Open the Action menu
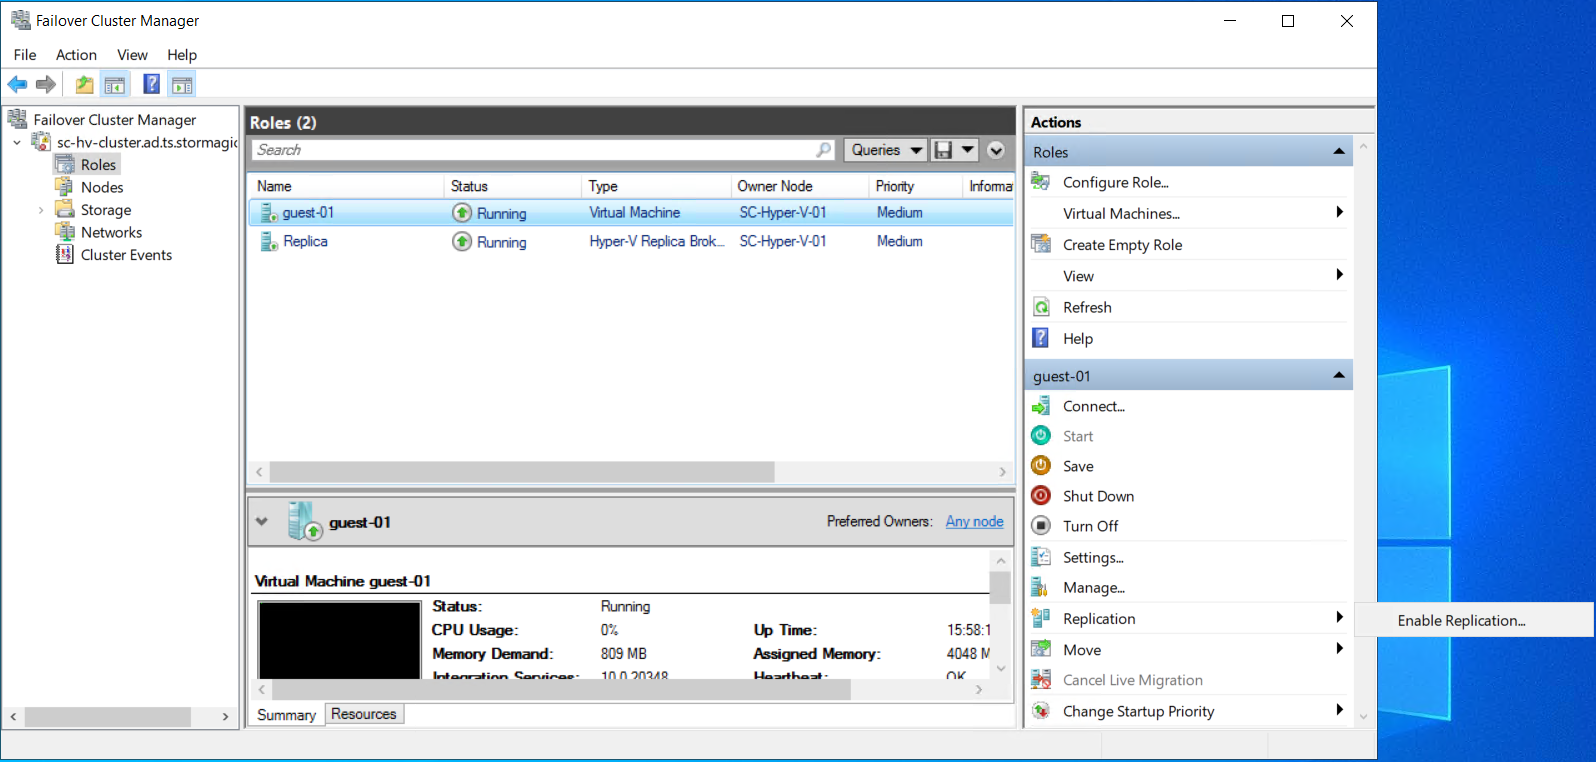1596x762 pixels. coord(76,55)
